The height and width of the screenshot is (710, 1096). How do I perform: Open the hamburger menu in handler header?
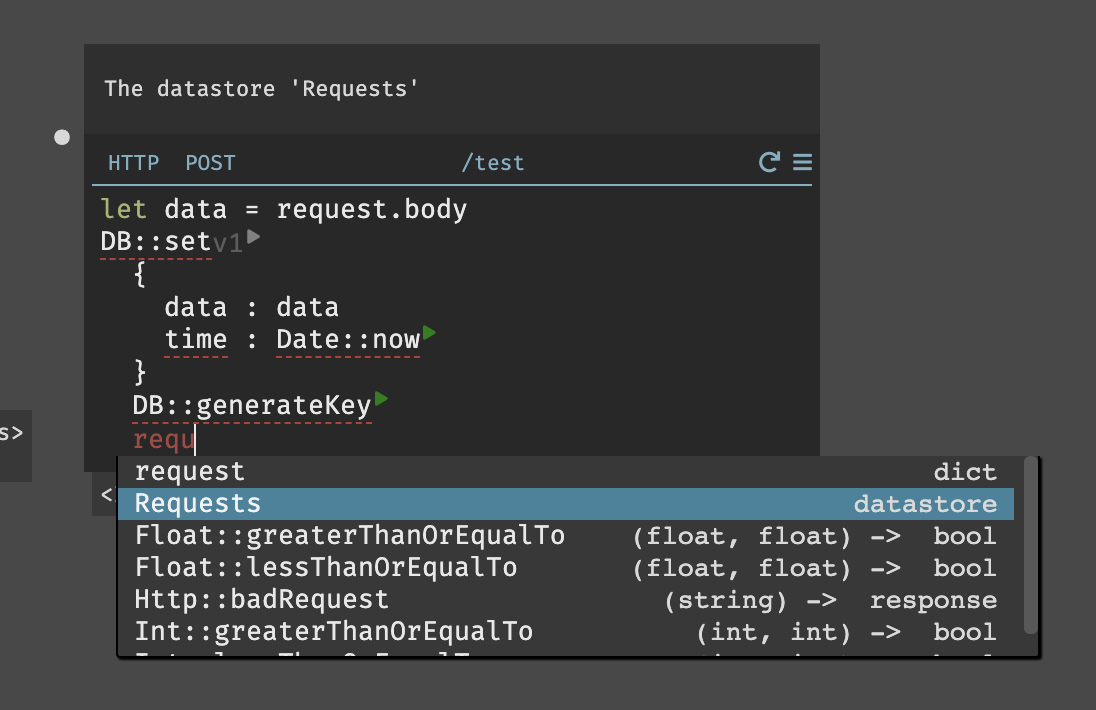[802, 162]
